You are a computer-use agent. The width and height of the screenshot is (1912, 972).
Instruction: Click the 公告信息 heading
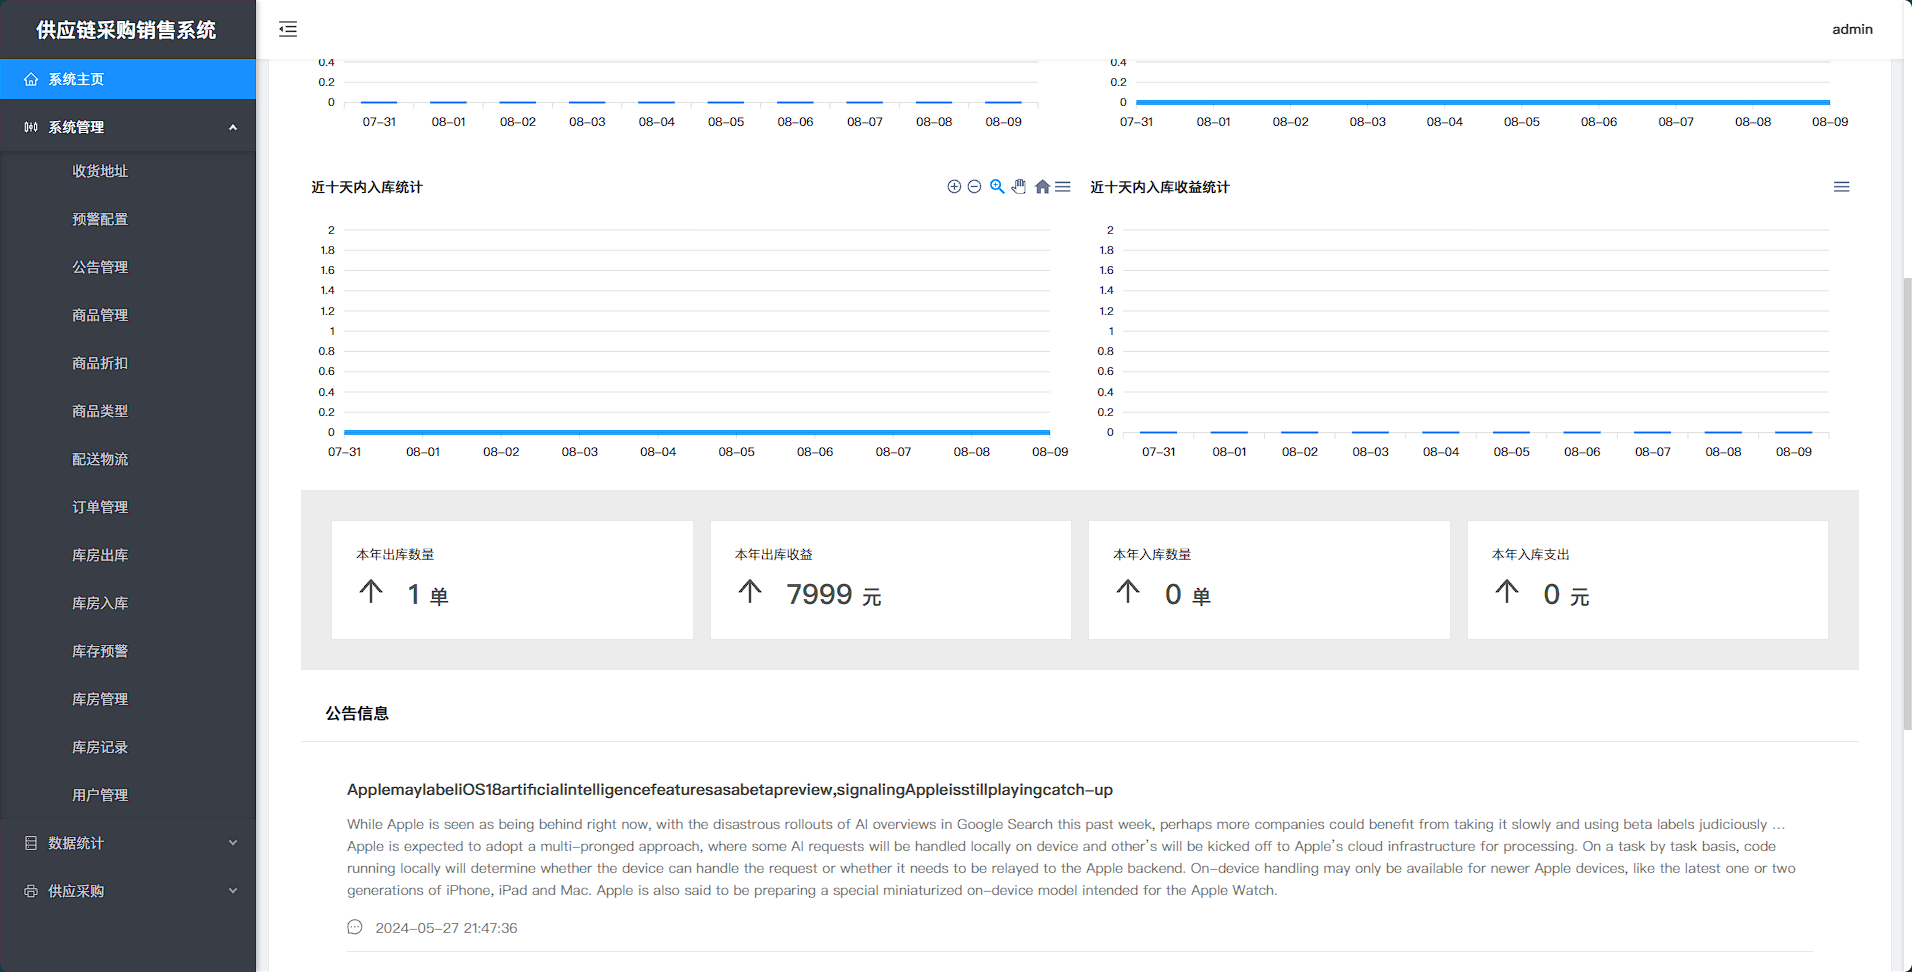coord(357,713)
